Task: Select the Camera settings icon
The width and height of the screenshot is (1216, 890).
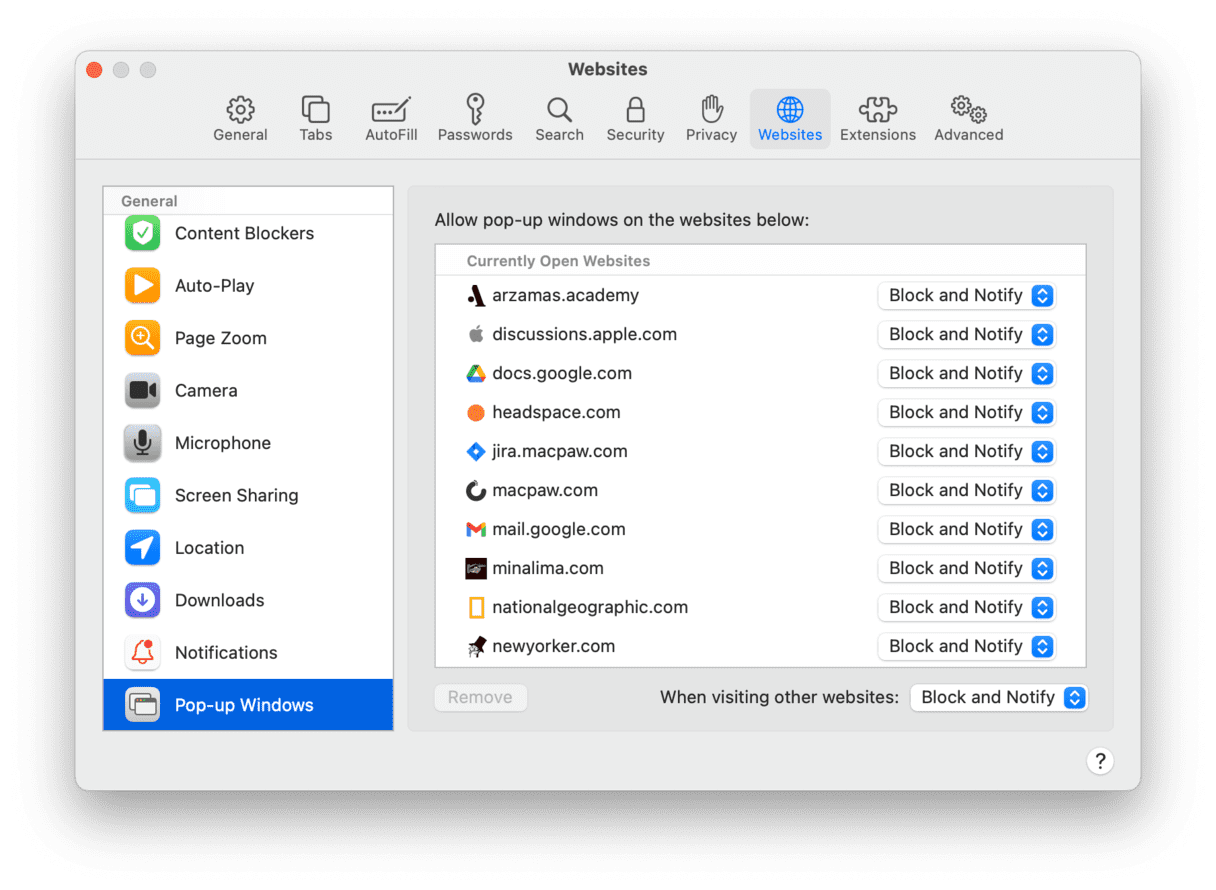Action: 141,390
